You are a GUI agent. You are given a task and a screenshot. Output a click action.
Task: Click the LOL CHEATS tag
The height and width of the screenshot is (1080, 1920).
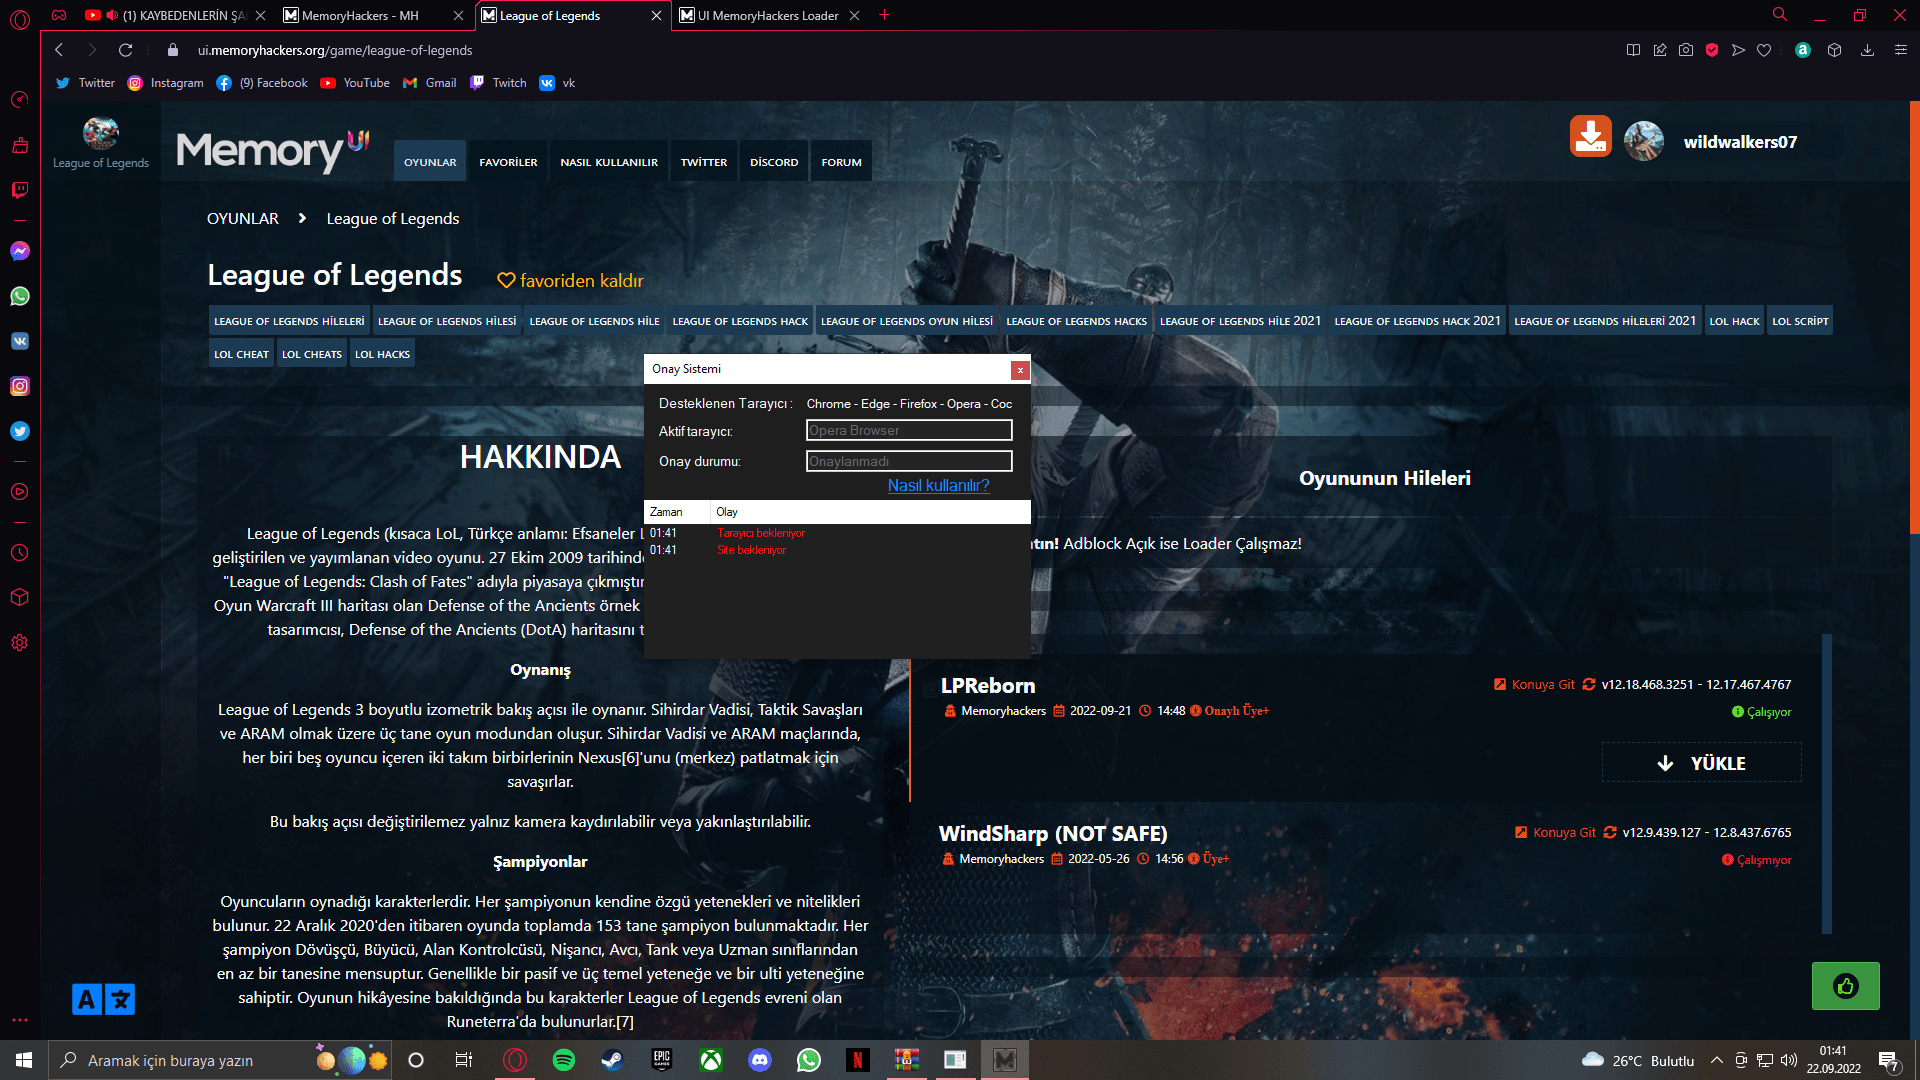tap(312, 354)
